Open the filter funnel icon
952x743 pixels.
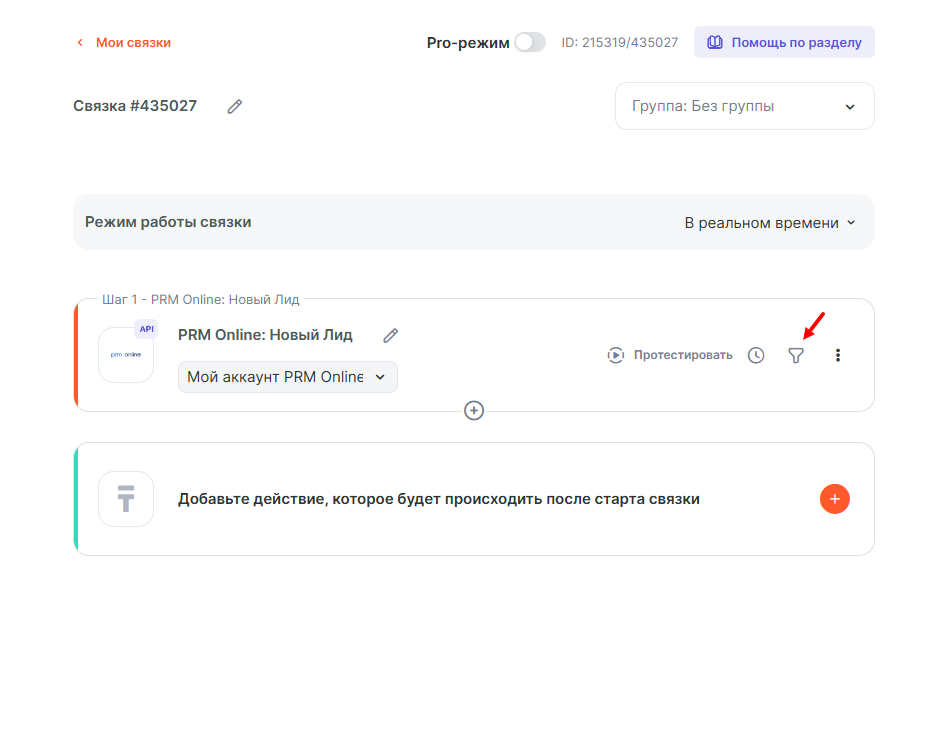pyautogui.click(x=796, y=355)
